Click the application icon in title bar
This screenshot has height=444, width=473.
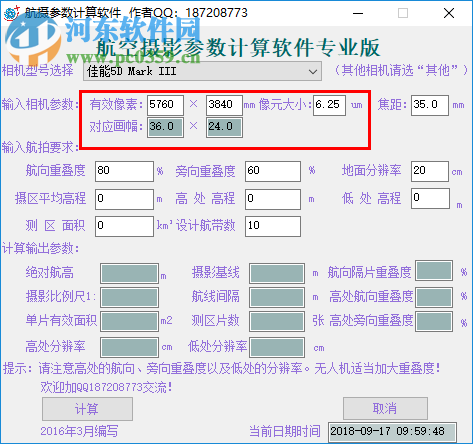coord(11,13)
